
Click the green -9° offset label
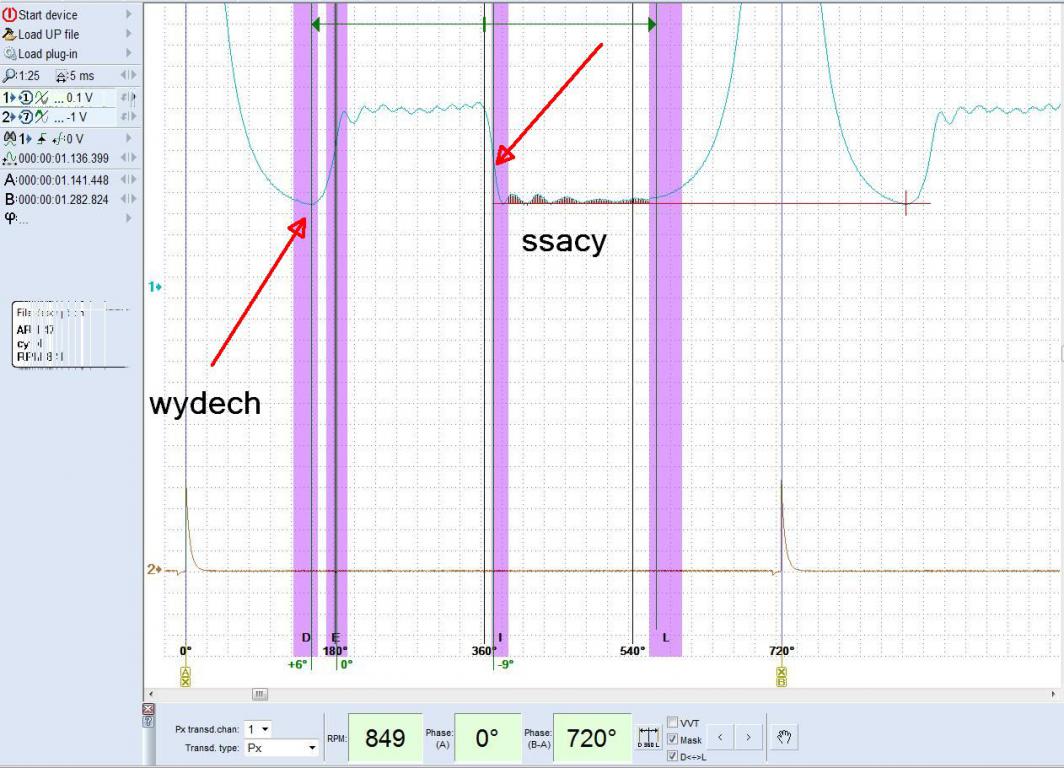[504, 665]
